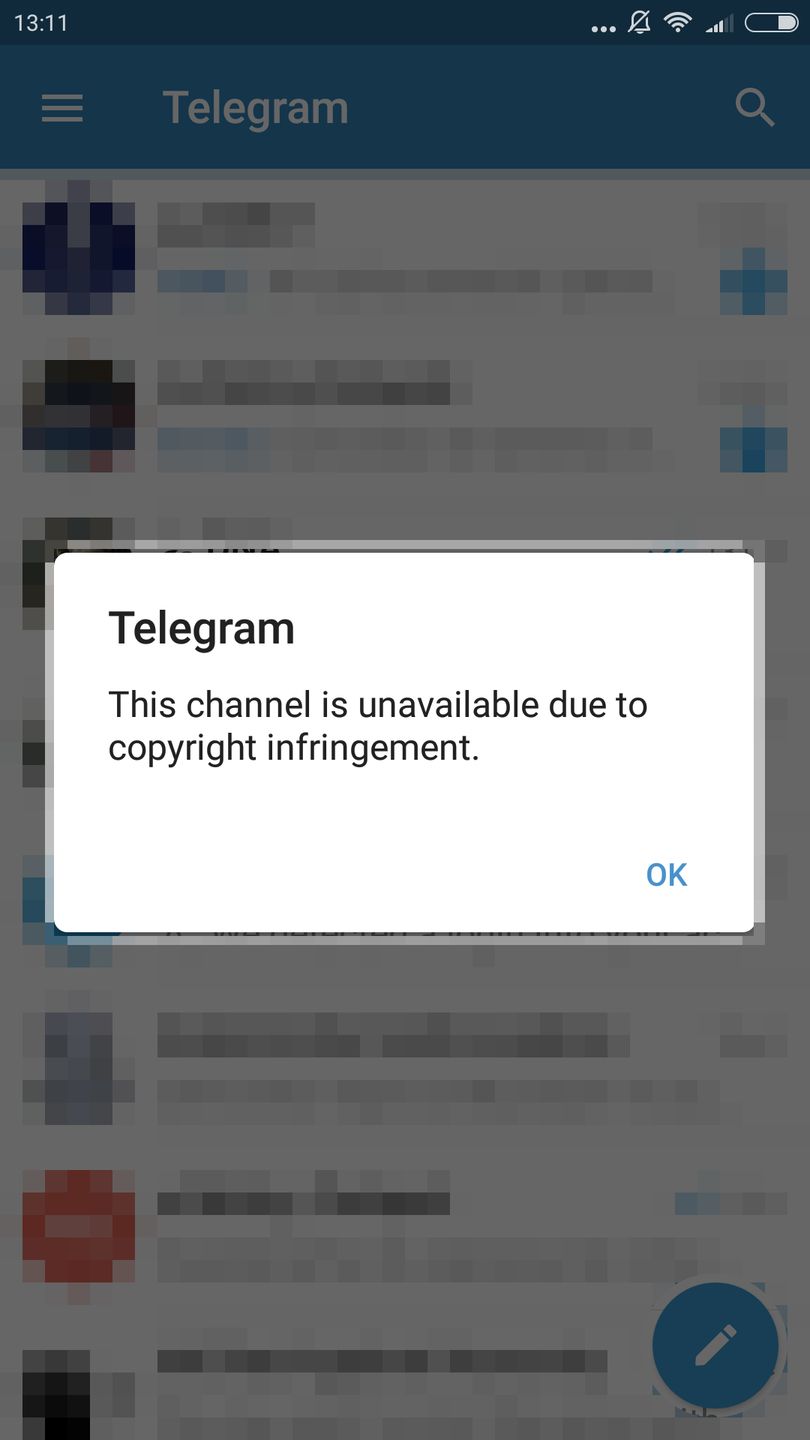The height and width of the screenshot is (1440, 810).
Task: Open the bottom chat with black avatar
Action: coord(405,1392)
